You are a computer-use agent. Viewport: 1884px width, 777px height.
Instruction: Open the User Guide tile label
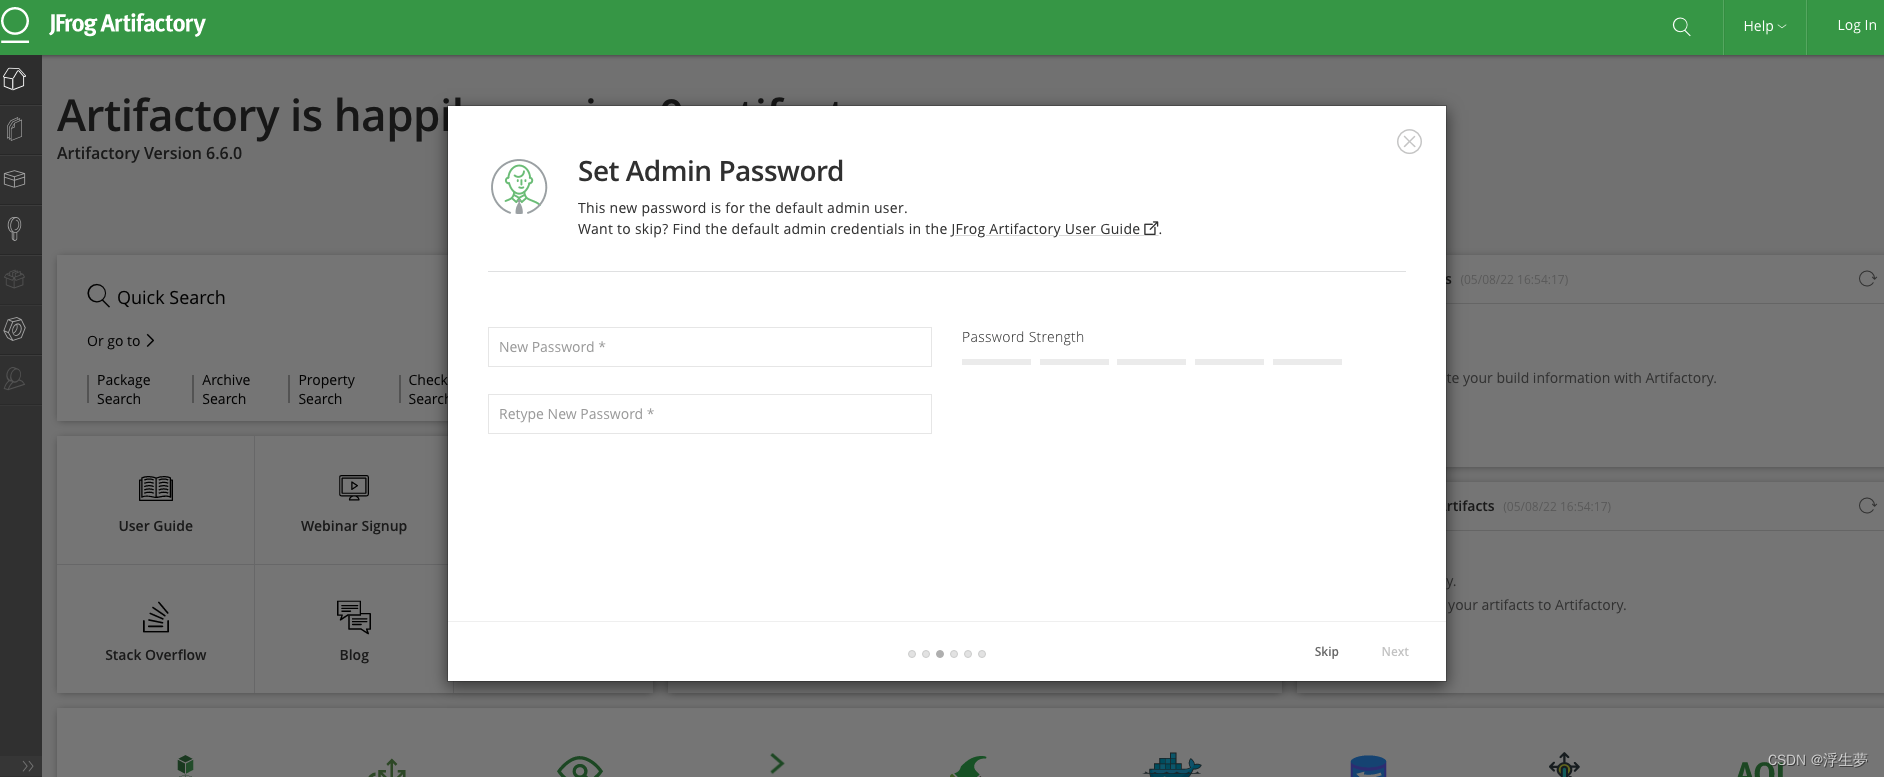click(156, 526)
